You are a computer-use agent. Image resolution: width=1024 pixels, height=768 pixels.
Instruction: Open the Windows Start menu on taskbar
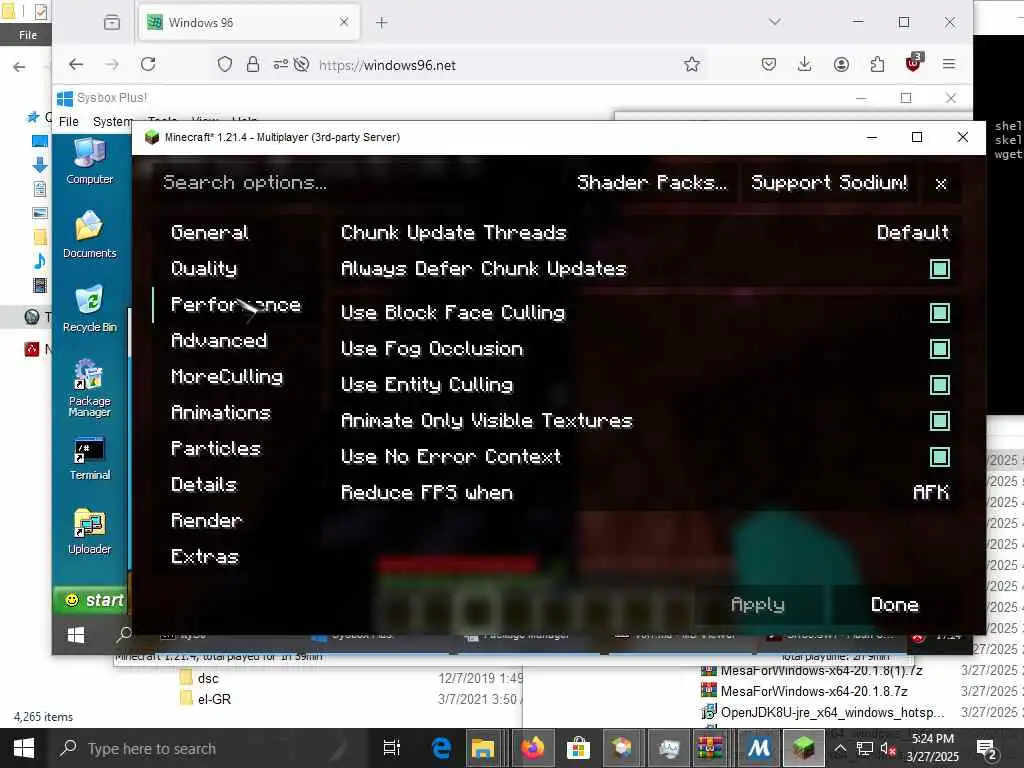(x=24, y=748)
